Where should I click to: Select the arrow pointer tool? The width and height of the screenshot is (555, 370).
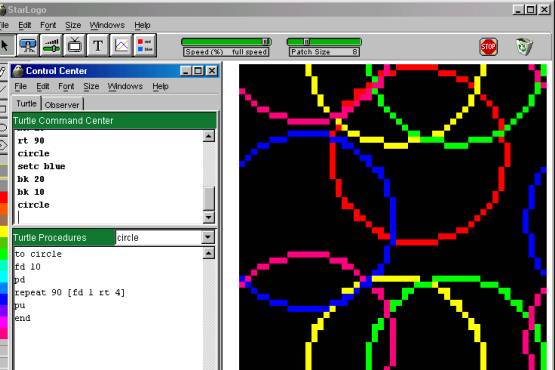coord(6,45)
